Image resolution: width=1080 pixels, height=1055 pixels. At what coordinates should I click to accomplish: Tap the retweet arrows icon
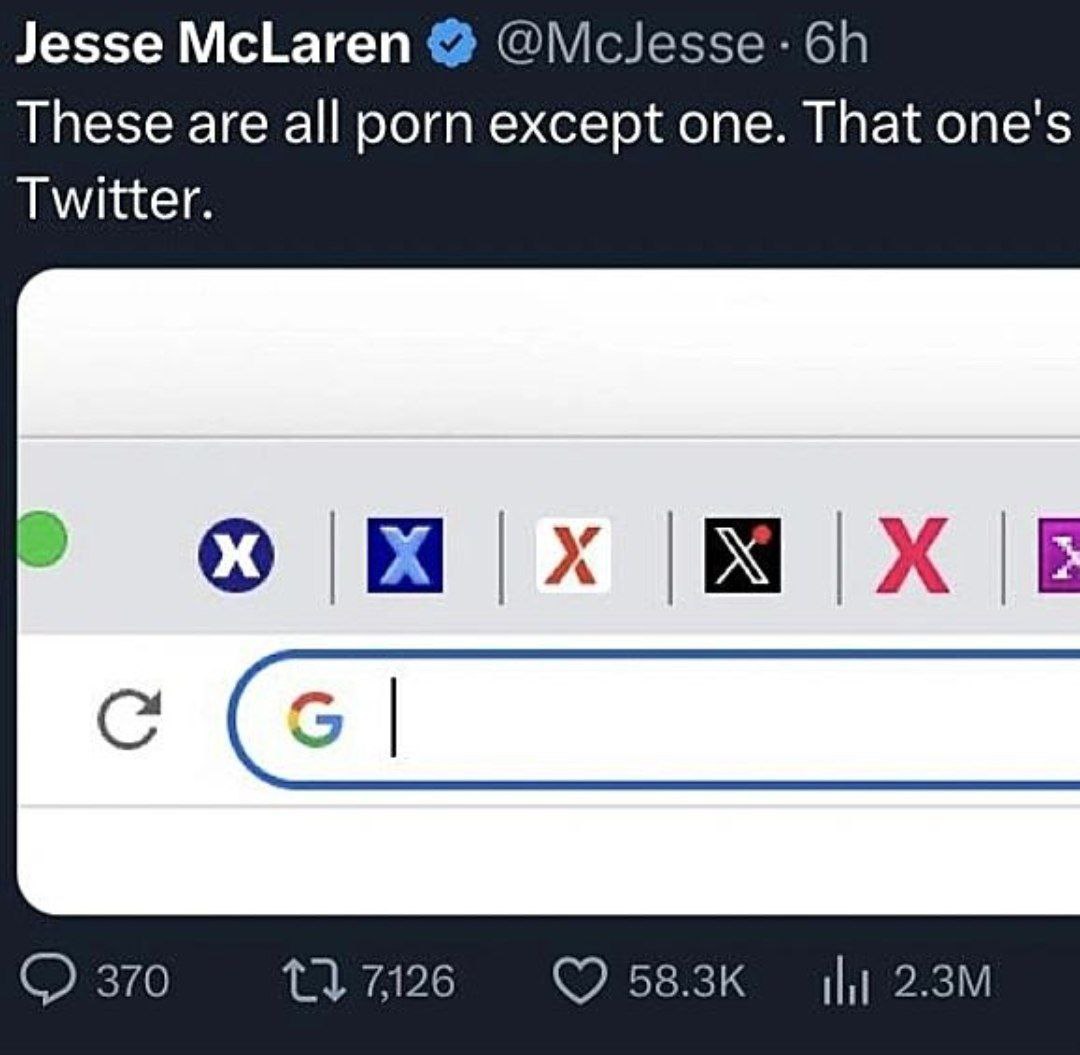(x=313, y=981)
